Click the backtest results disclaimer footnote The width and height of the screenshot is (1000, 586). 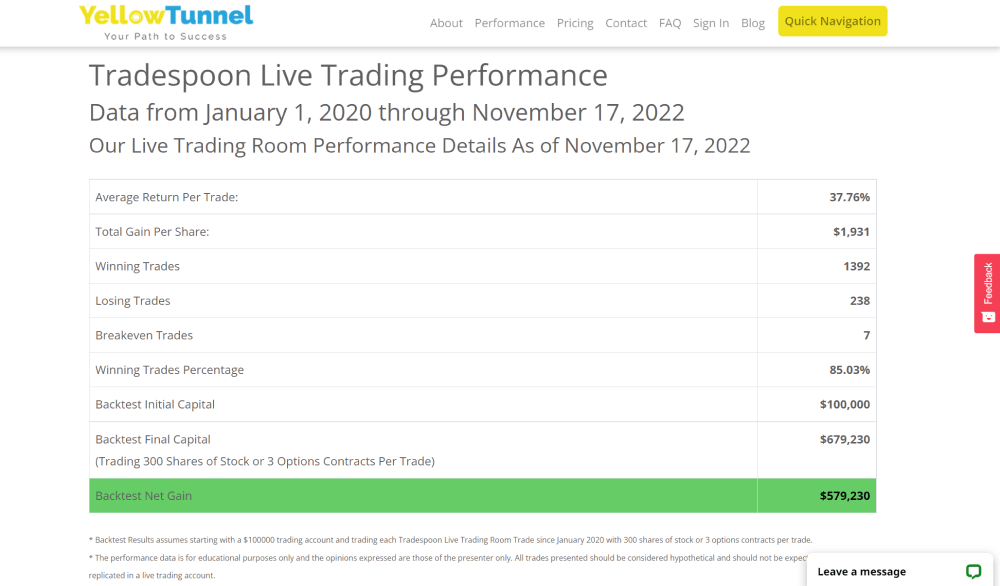tap(450, 539)
